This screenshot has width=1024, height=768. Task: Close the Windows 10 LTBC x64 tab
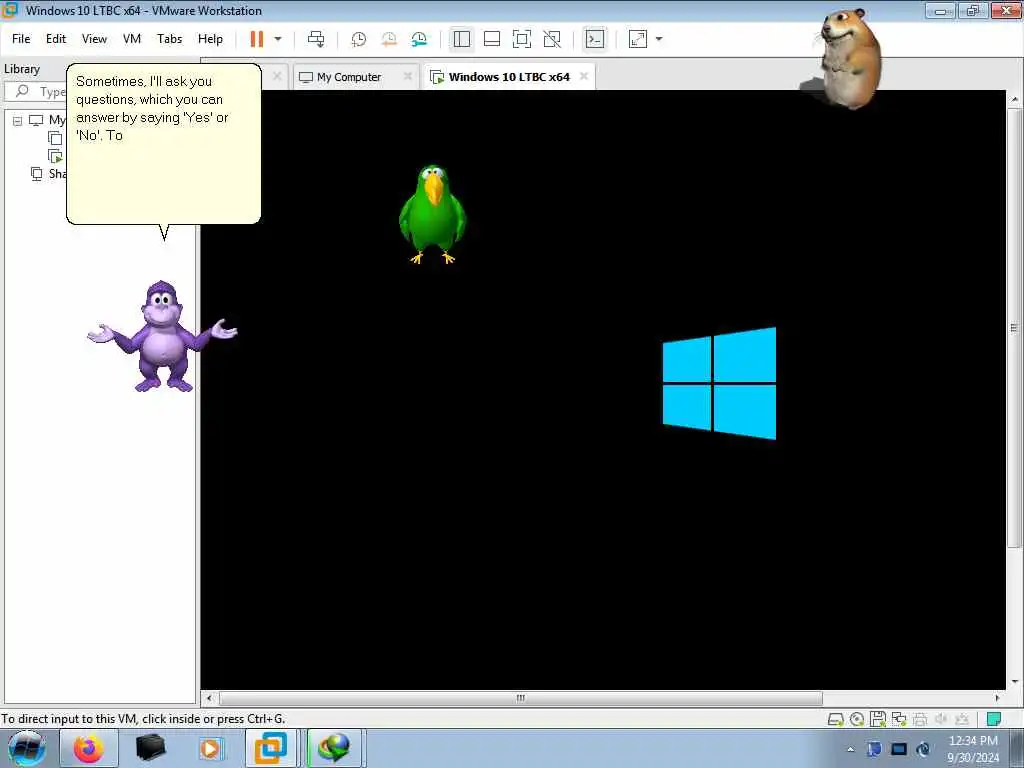584,76
